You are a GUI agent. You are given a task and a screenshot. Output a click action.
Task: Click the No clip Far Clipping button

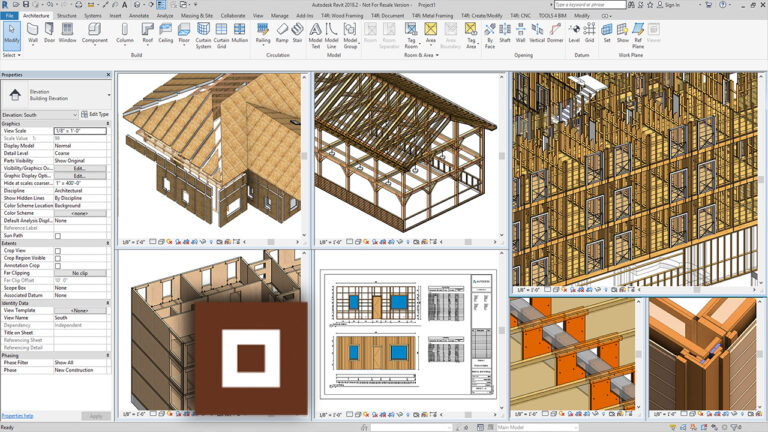point(80,273)
